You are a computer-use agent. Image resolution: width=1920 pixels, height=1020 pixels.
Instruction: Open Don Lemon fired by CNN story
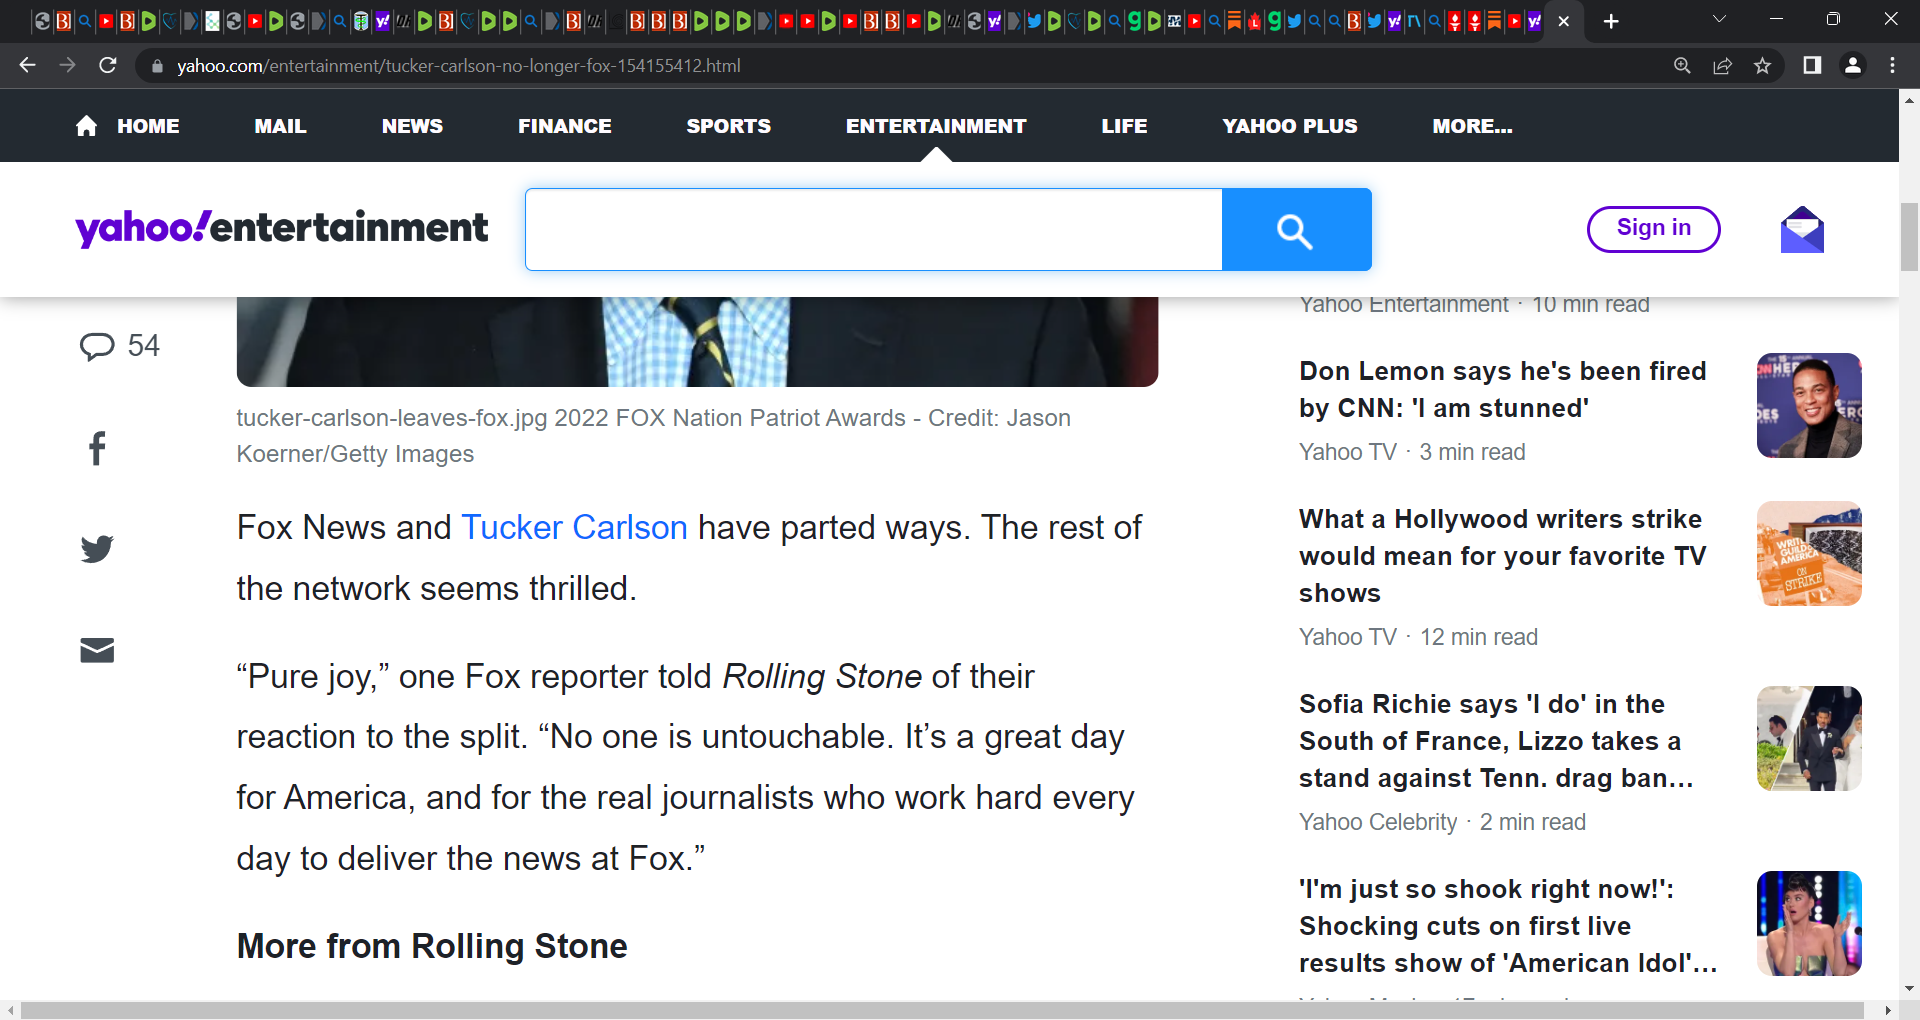coord(1502,389)
